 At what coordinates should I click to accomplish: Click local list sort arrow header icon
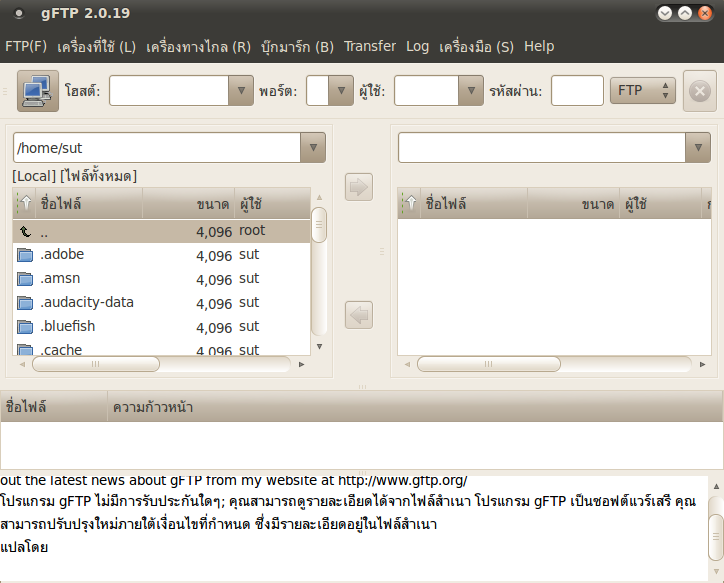[25, 203]
